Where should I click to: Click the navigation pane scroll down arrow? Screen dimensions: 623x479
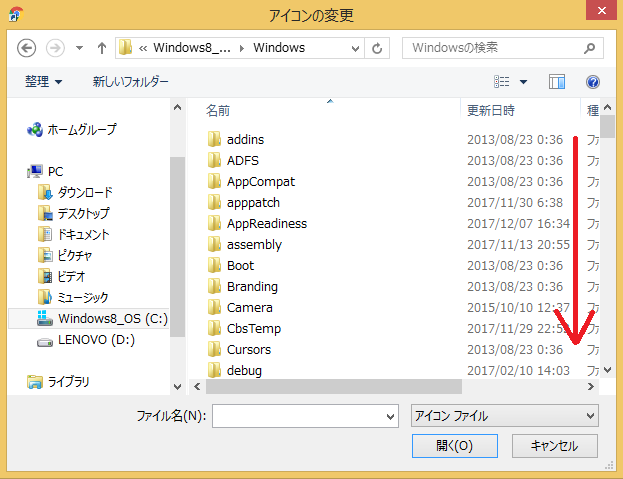tap(178, 386)
